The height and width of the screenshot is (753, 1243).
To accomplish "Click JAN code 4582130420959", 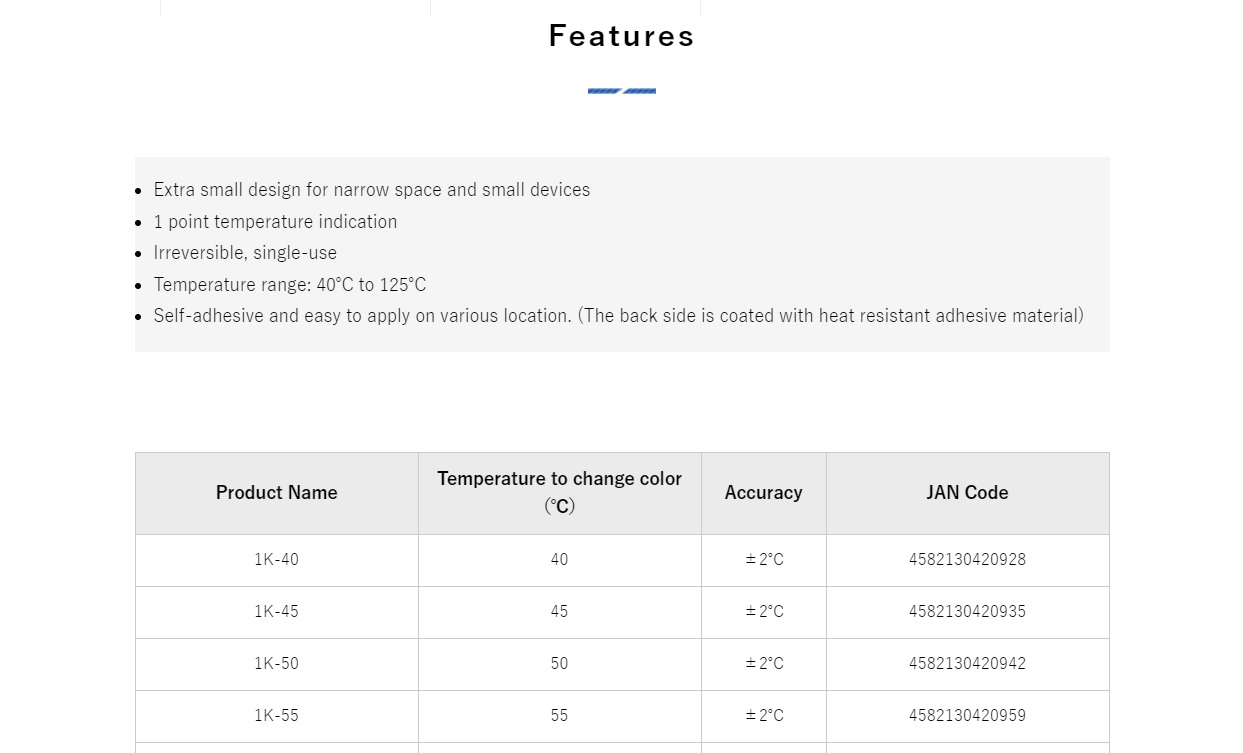I will (967, 716).
